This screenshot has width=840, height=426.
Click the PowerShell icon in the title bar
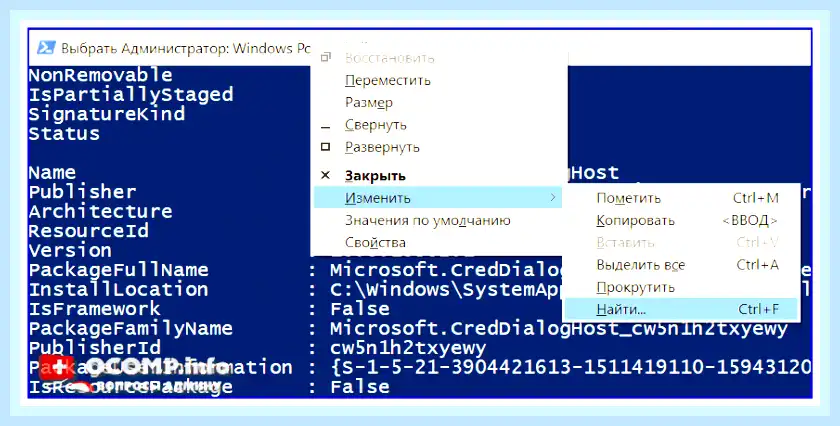click(46, 48)
